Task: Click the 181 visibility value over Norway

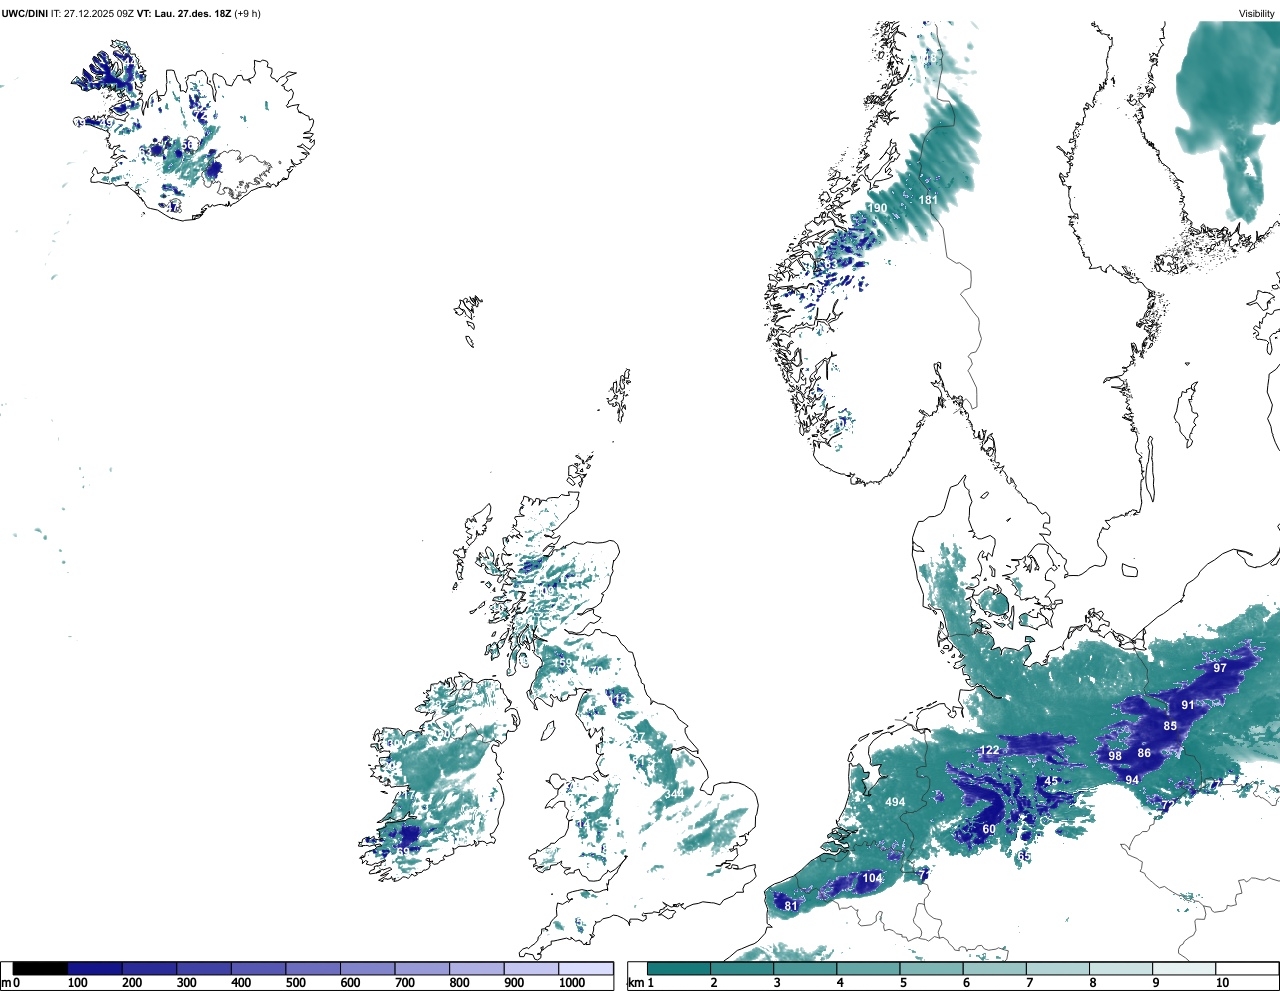Action: (928, 200)
